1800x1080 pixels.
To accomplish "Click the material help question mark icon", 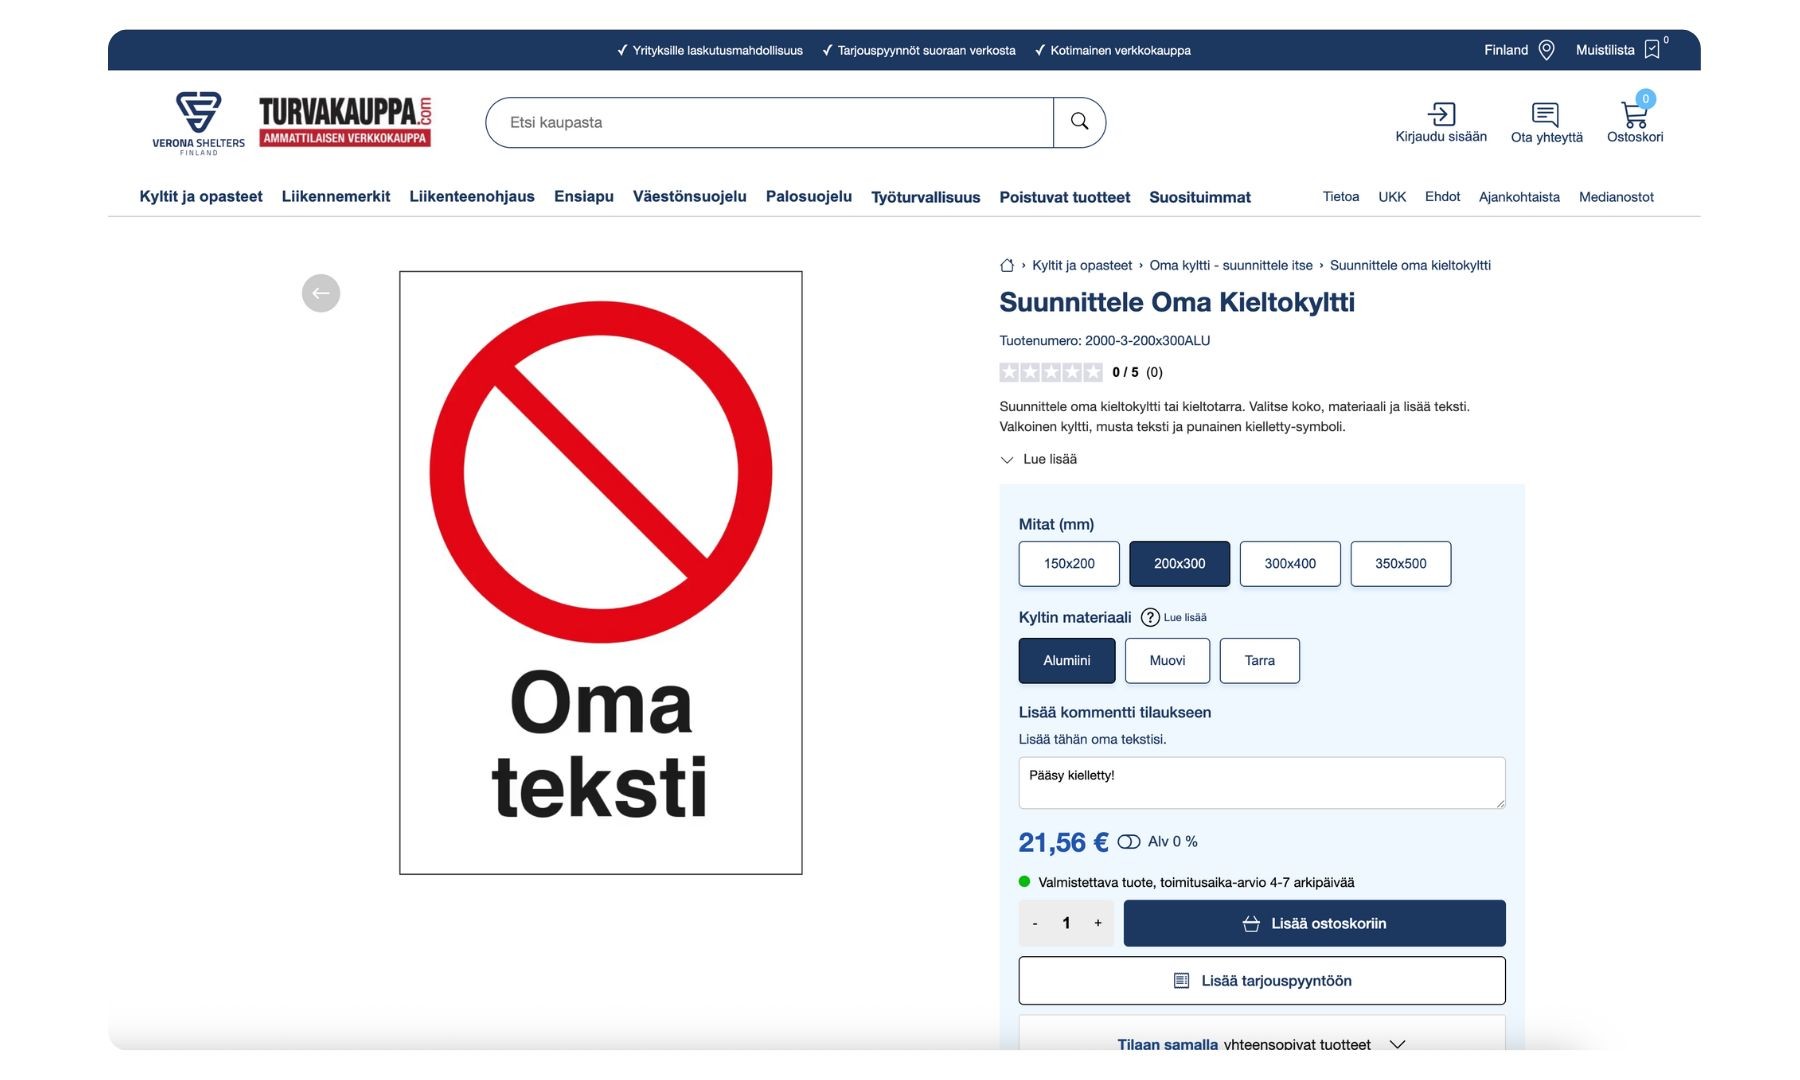I will 1150,617.
